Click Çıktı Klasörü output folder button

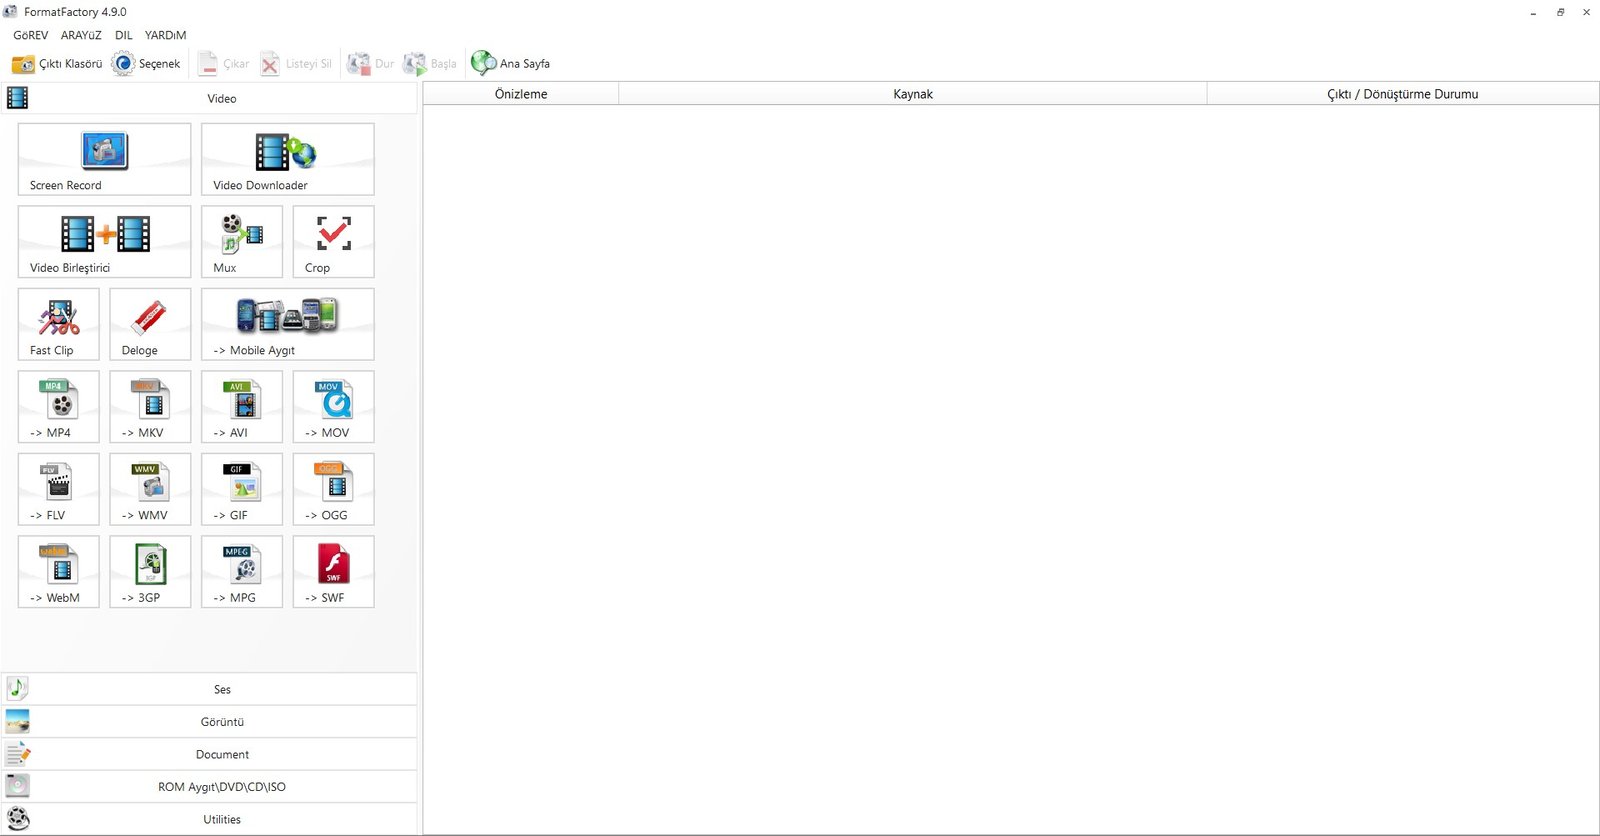pyautogui.click(x=57, y=64)
